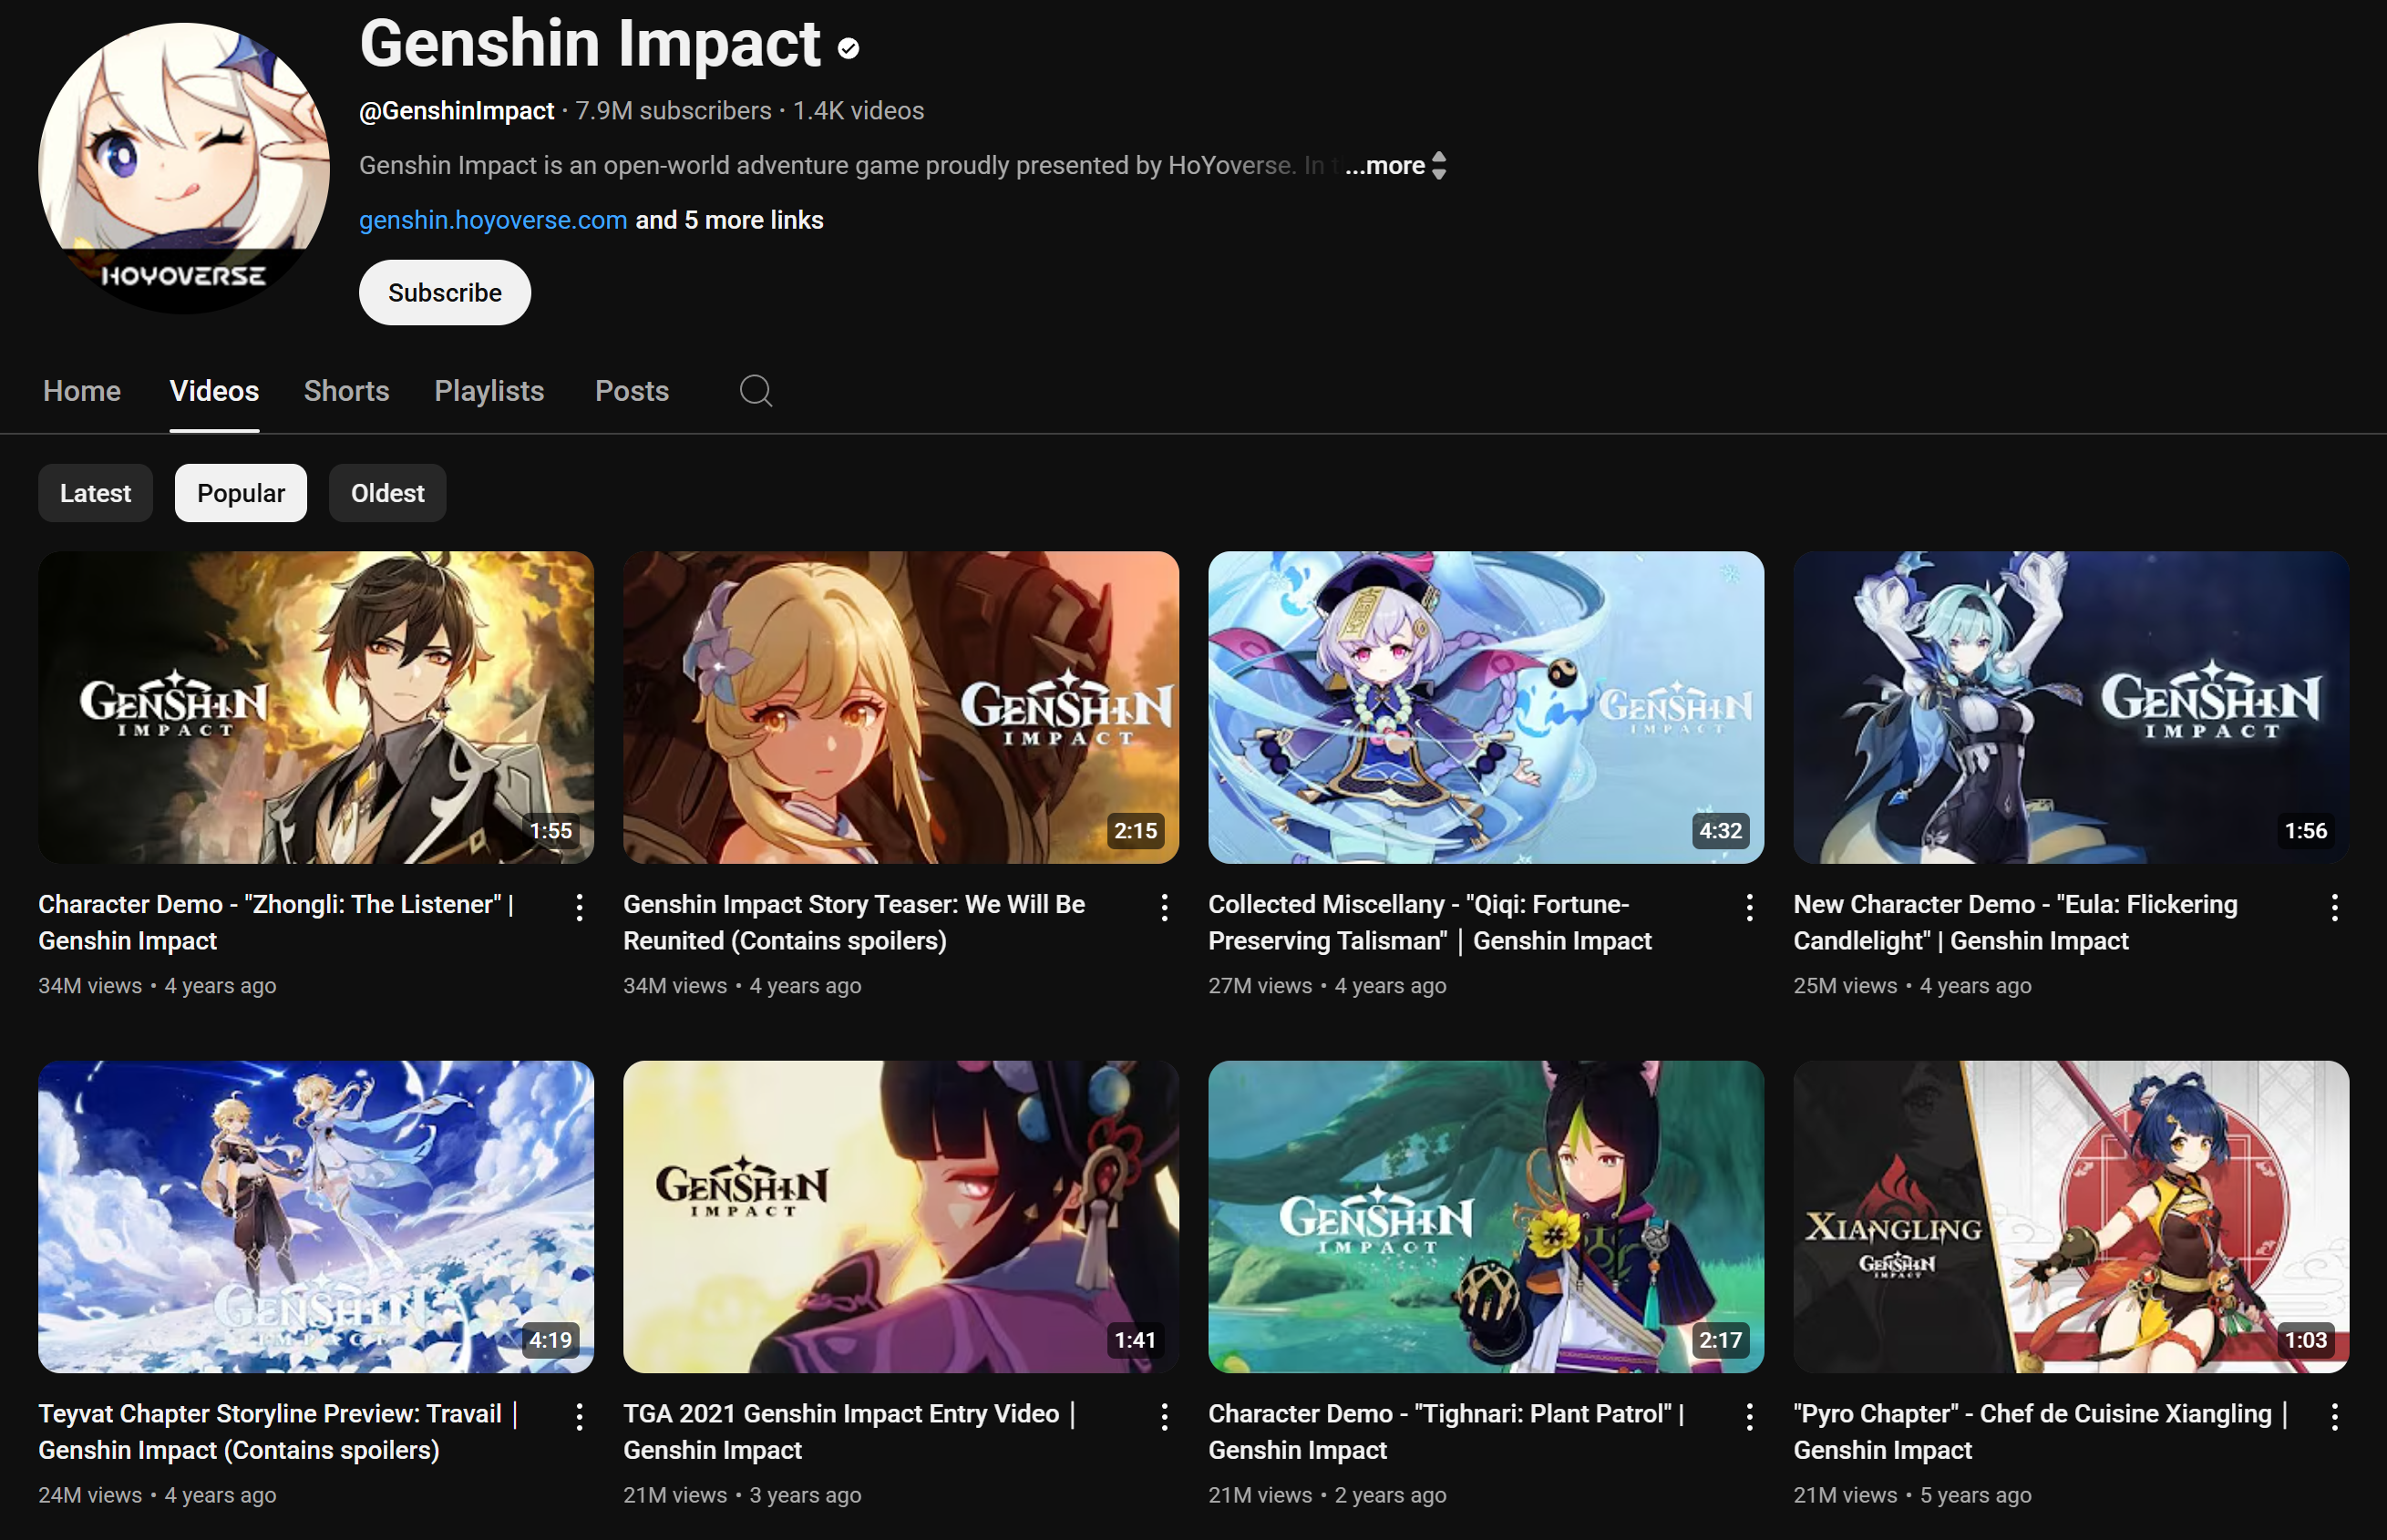The height and width of the screenshot is (1540, 2387).
Task: Show the 'and 5 more links' list
Action: [x=729, y=220]
